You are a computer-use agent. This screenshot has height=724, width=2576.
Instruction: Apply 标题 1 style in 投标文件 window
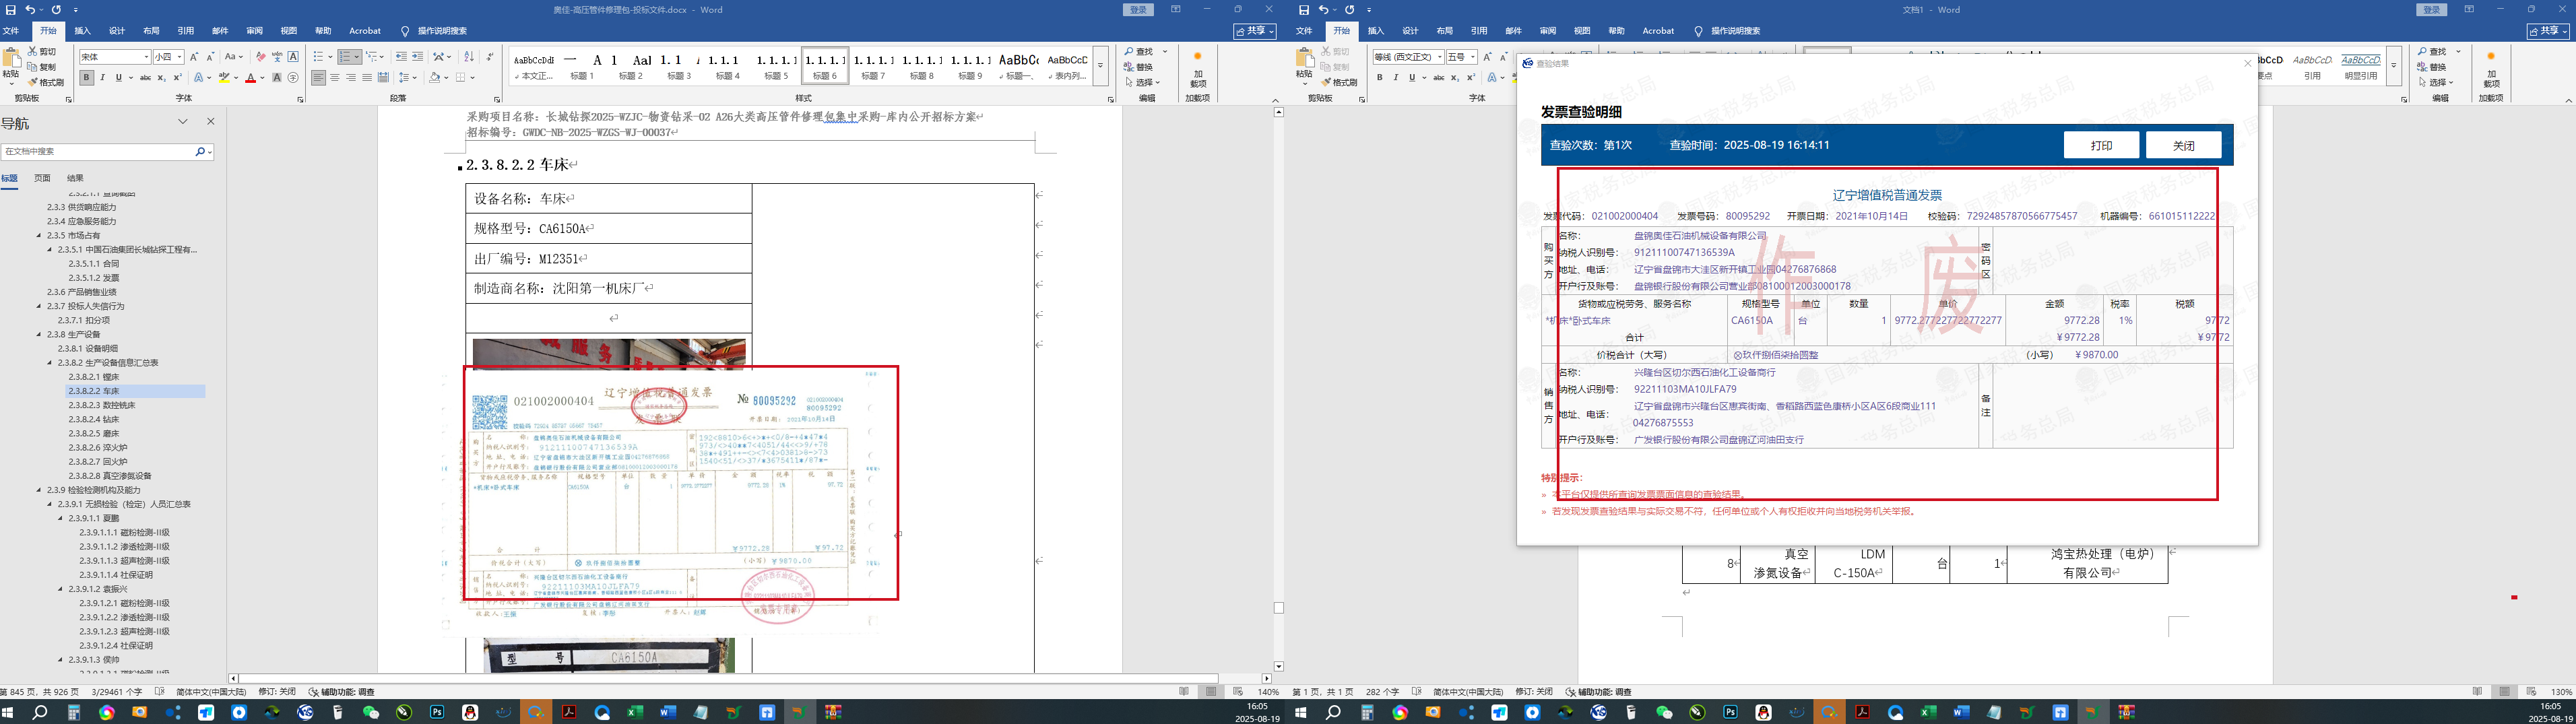582,66
